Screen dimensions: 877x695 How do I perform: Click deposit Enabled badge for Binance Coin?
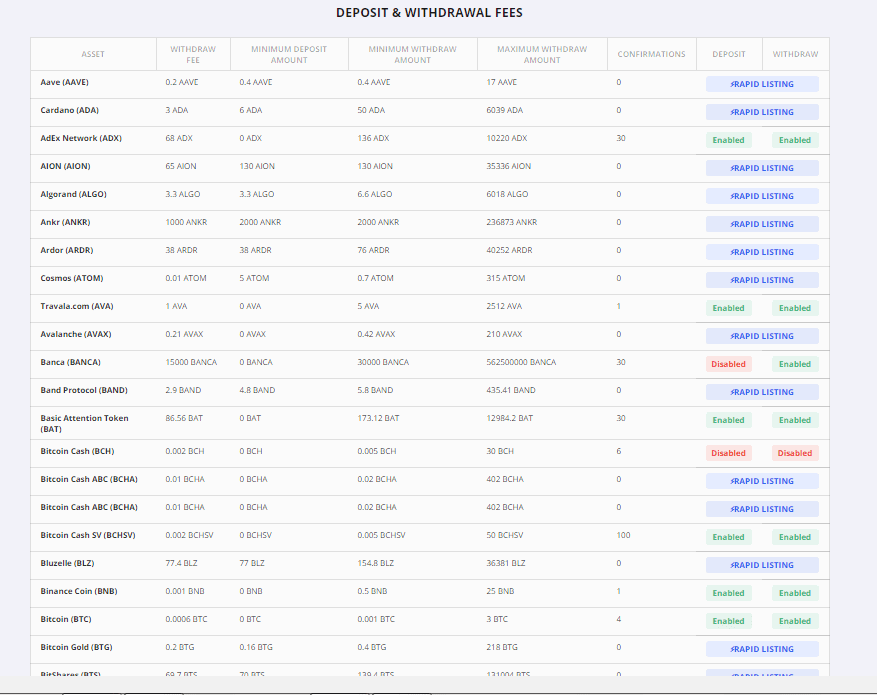pos(728,593)
